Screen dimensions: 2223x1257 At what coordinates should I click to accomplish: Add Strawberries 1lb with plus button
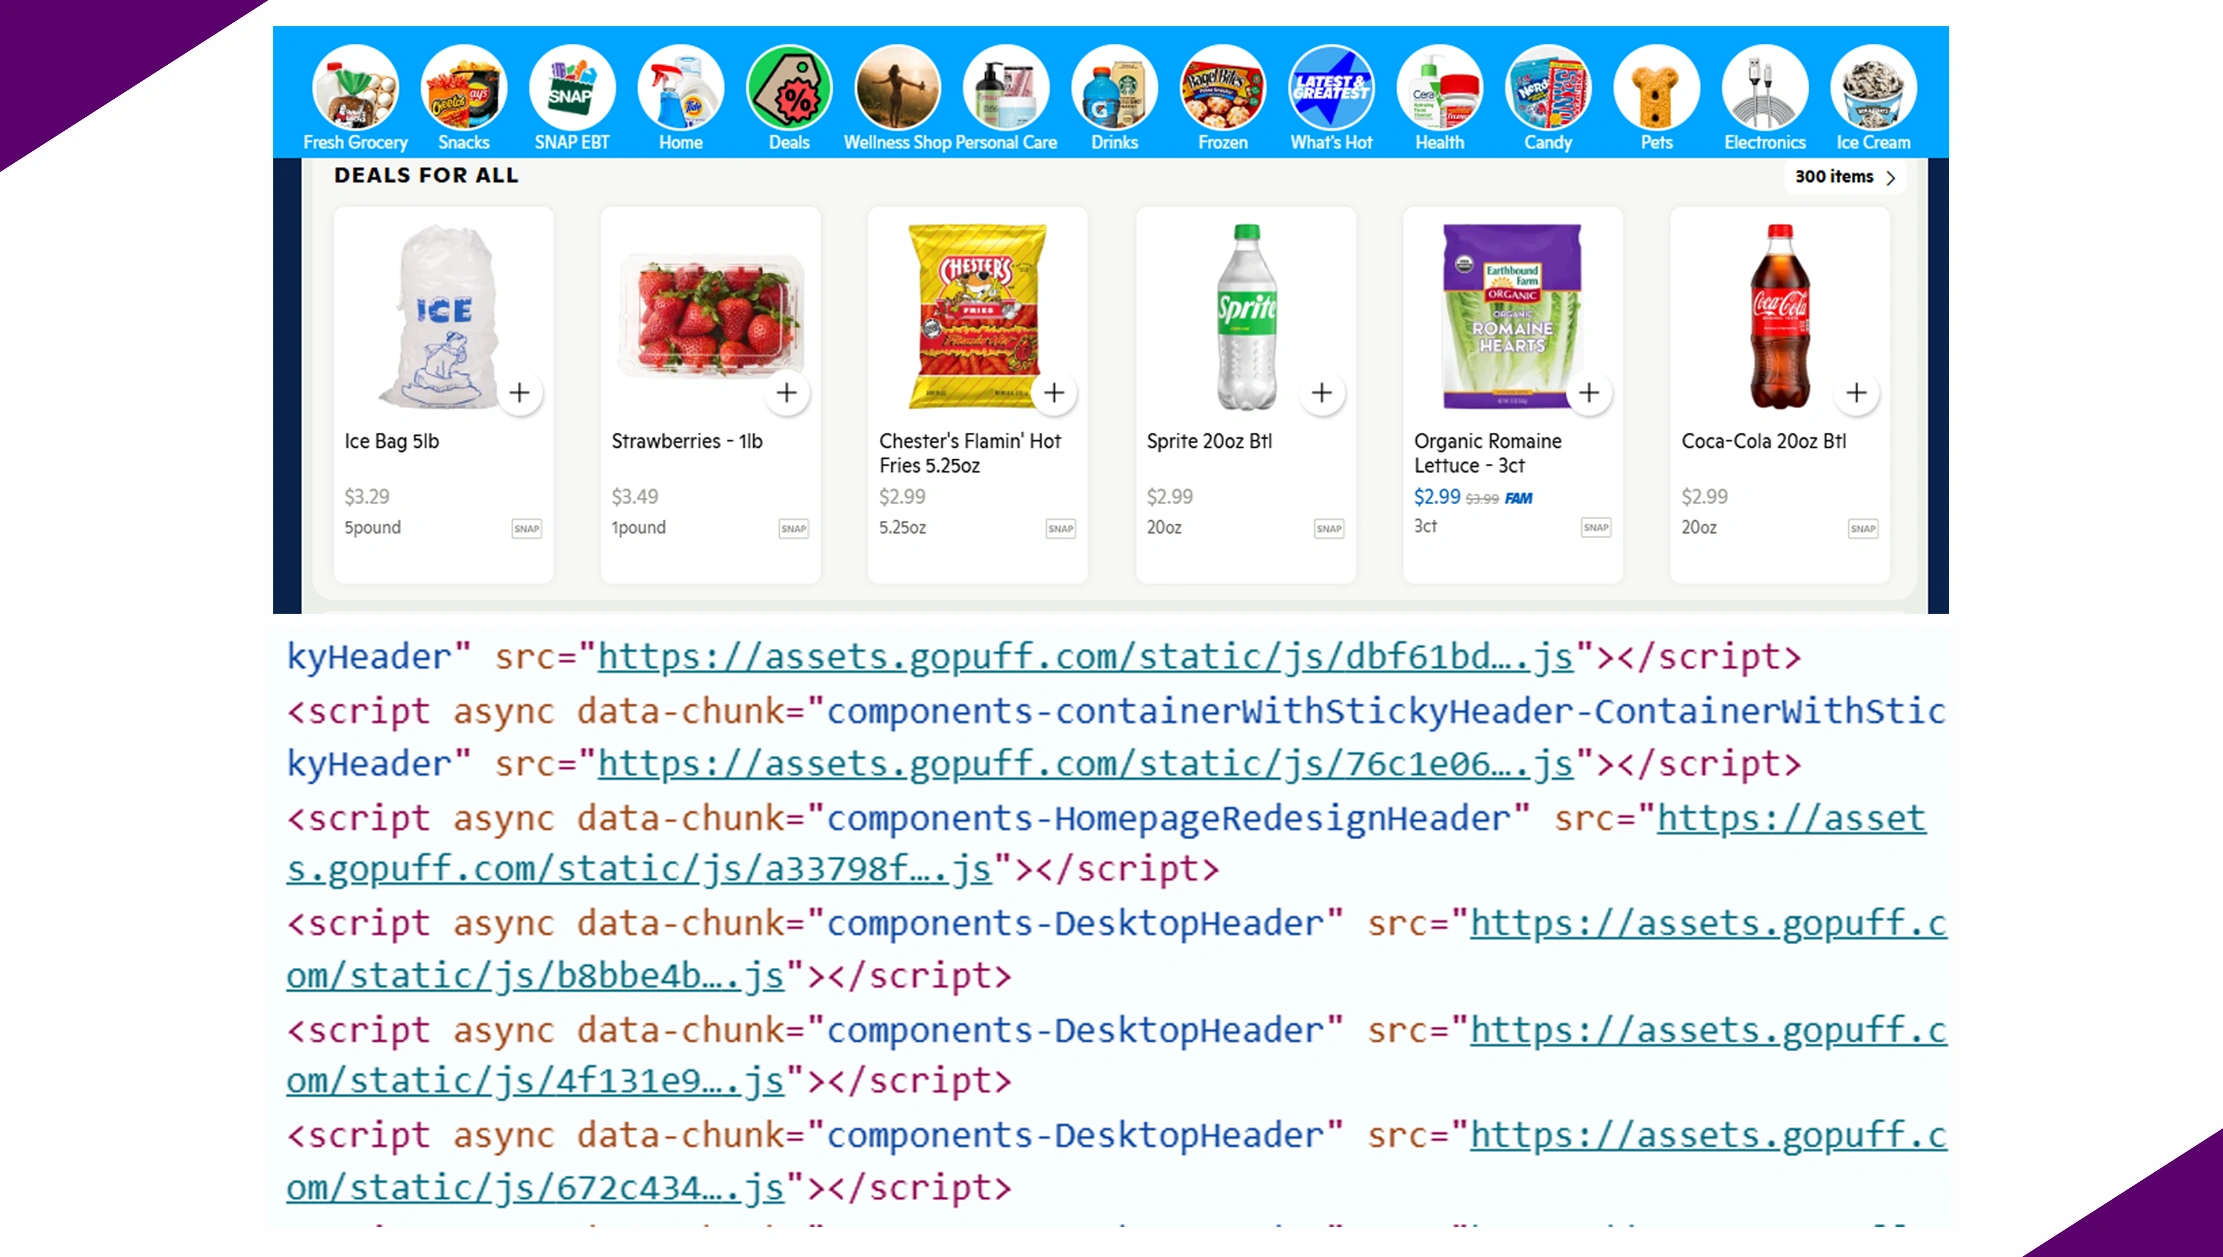tap(787, 393)
